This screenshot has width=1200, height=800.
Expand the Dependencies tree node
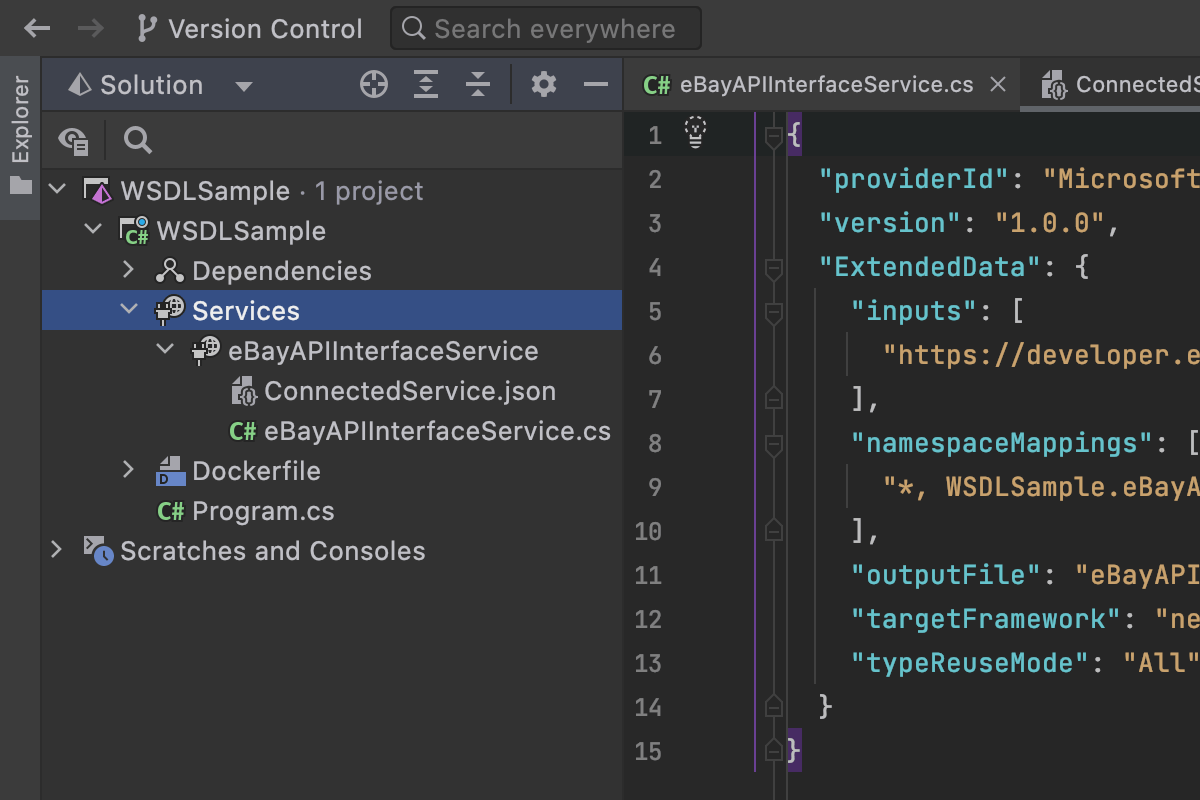[x=128, y=270]
